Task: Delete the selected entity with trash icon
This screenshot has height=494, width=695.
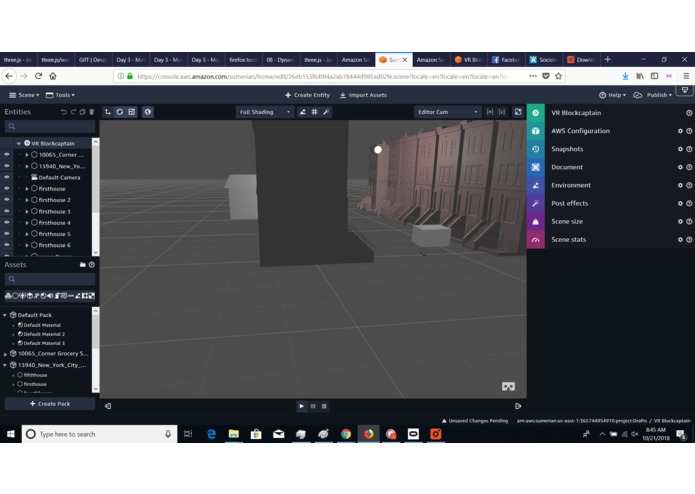Action: point(92,112)
